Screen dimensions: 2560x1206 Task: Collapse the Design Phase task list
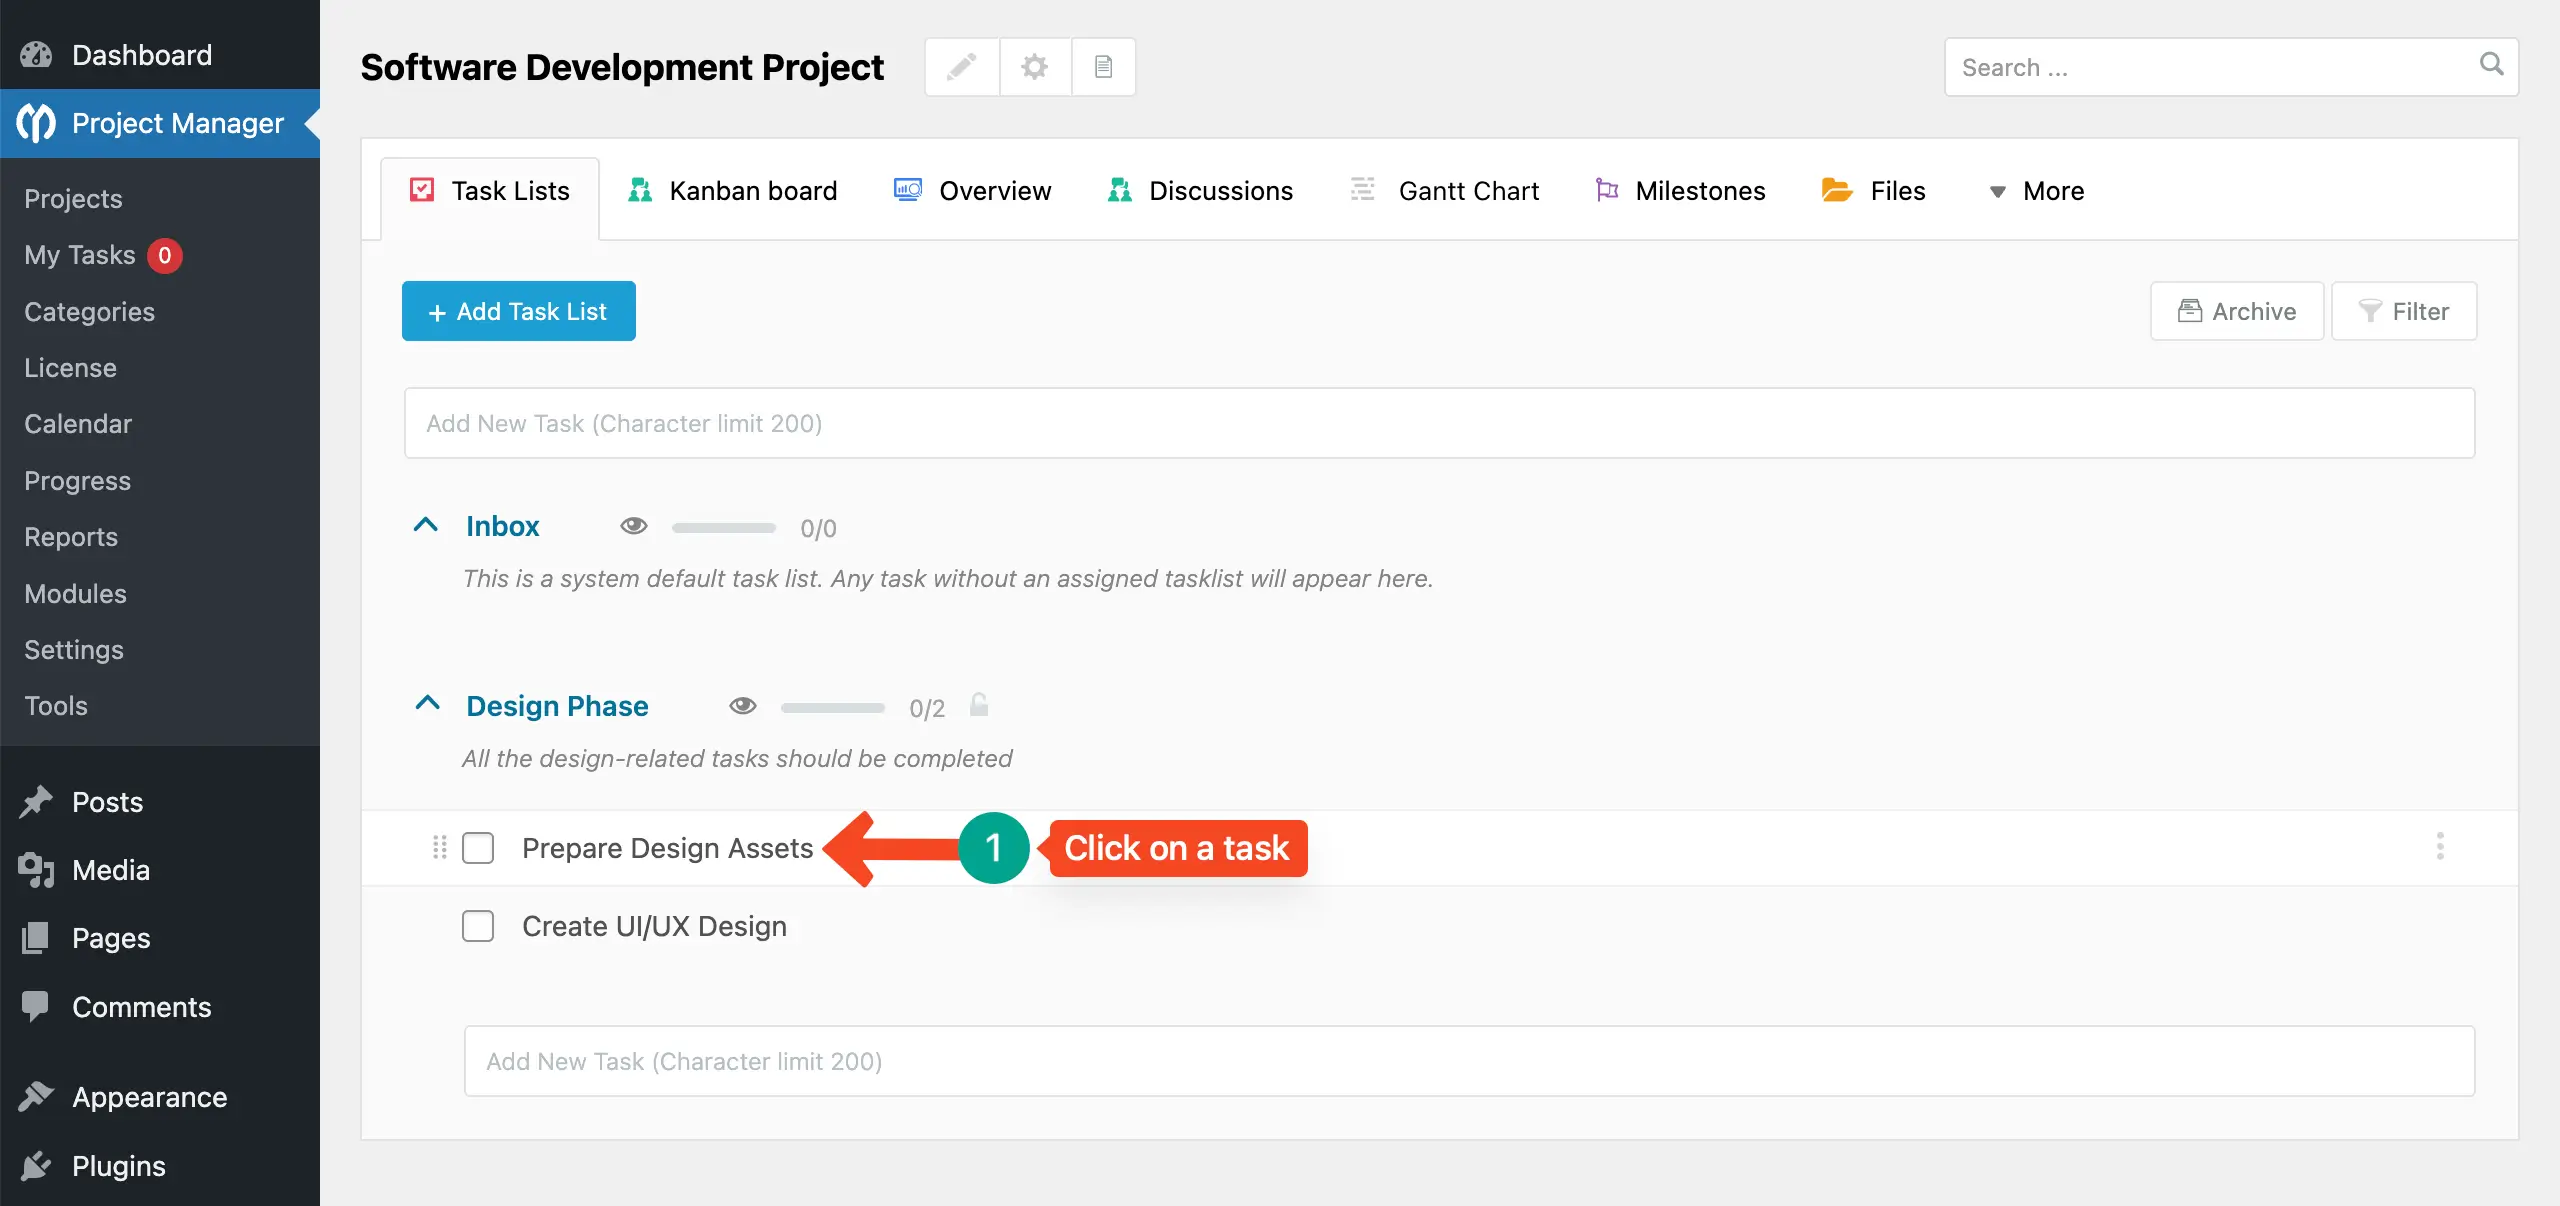tap(427, 705)
